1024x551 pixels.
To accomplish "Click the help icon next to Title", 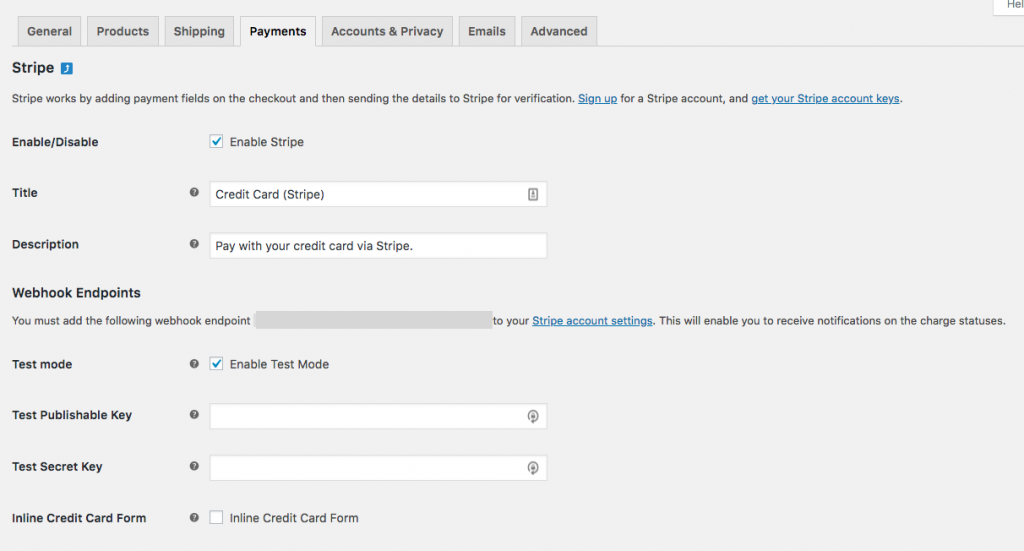I will tap(194, 192).
